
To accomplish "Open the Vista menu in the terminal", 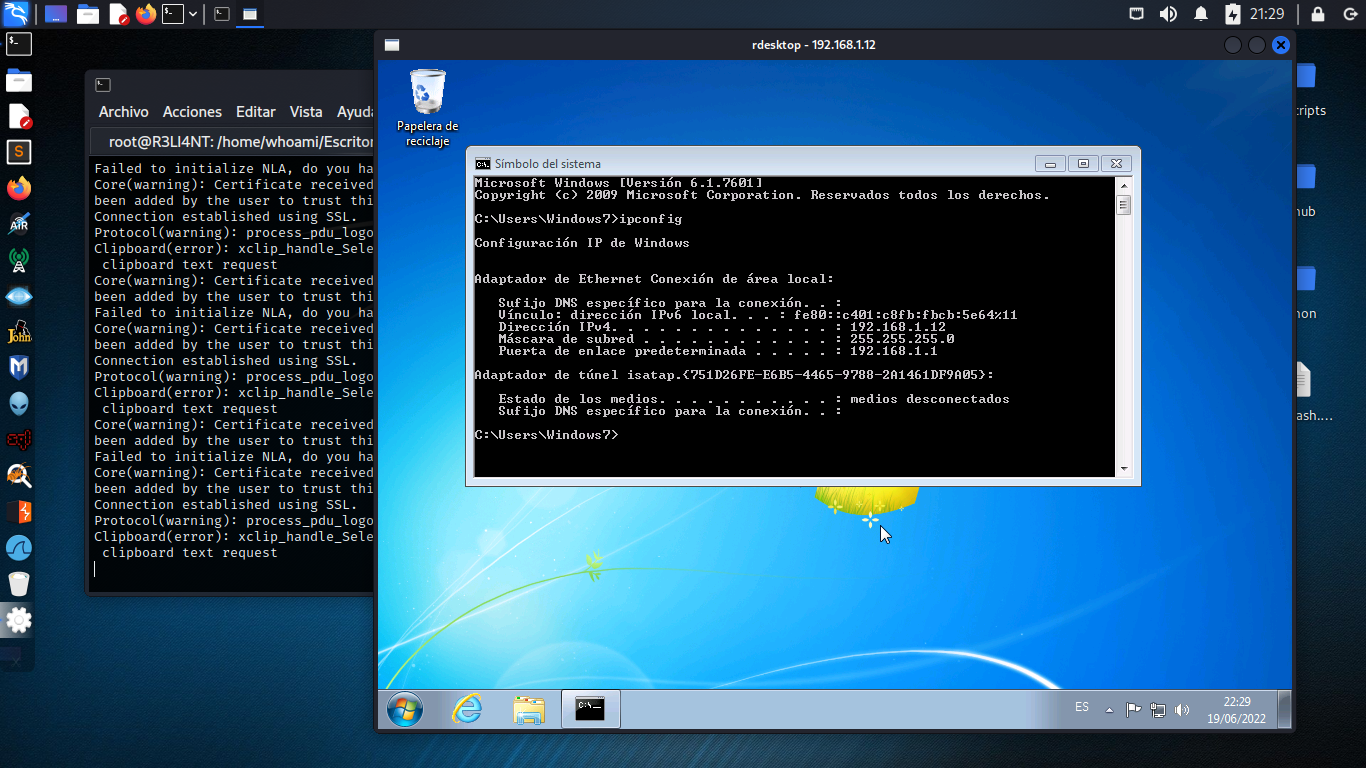I will [306, 112].
